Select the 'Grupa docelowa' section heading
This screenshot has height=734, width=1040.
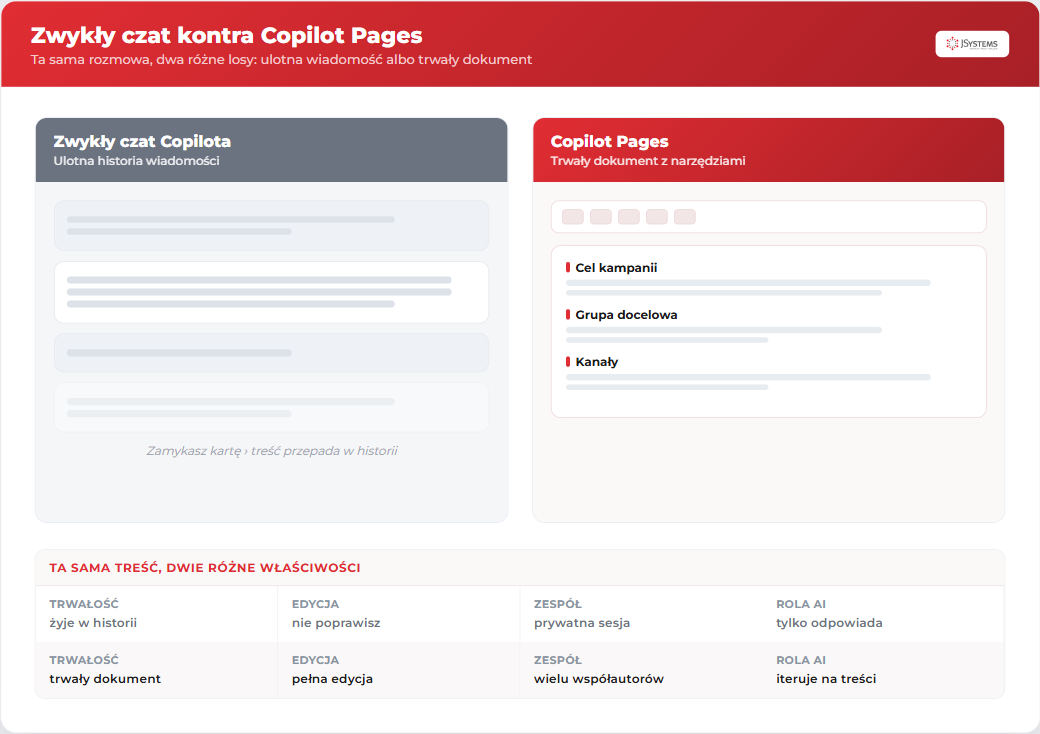point(625,315)
